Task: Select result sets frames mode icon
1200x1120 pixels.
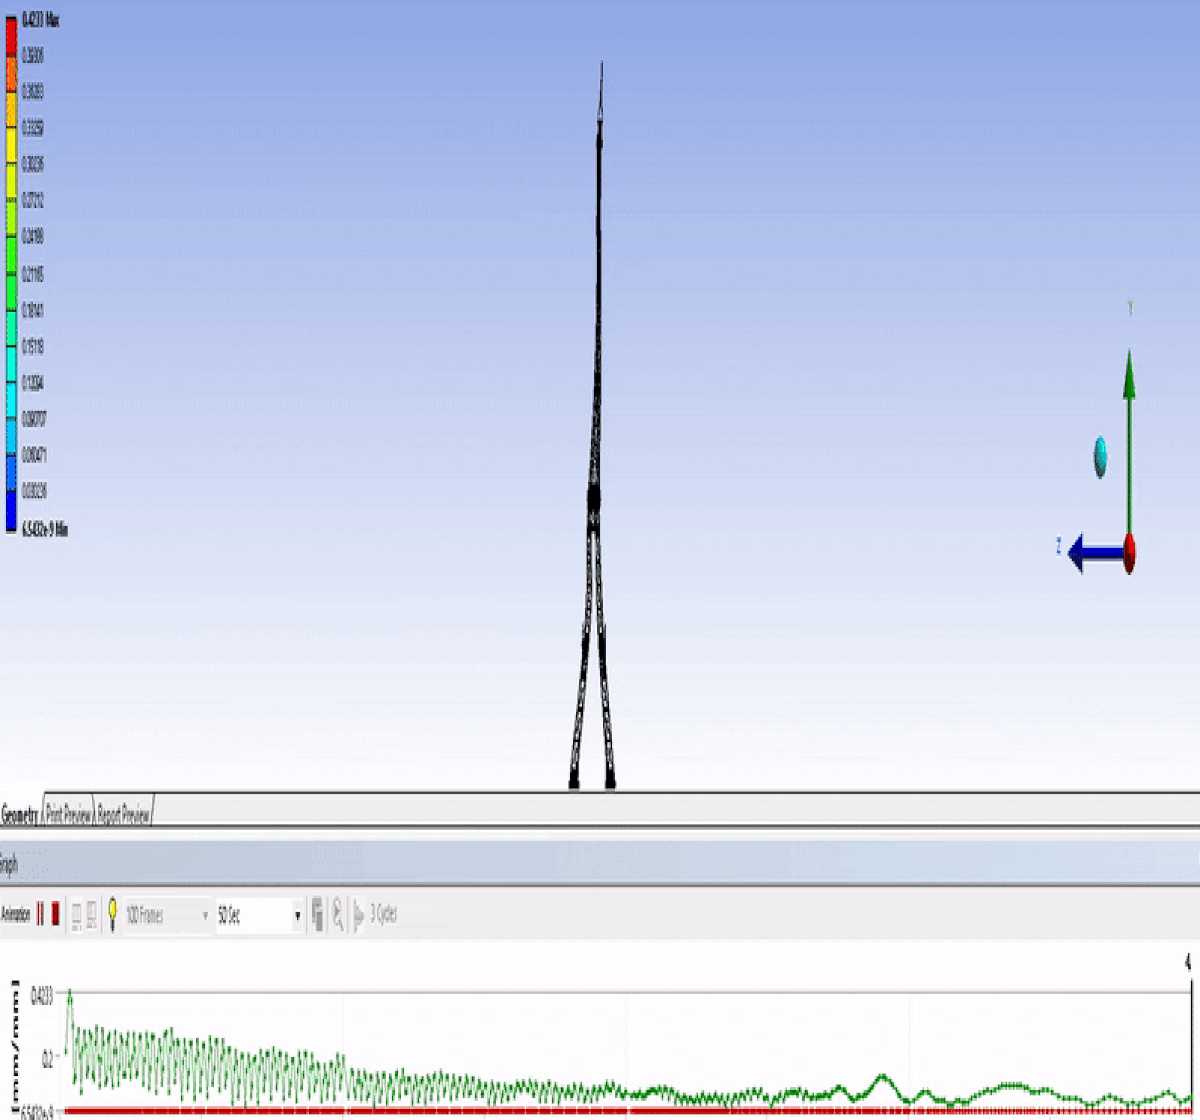Action: (91, 915)
